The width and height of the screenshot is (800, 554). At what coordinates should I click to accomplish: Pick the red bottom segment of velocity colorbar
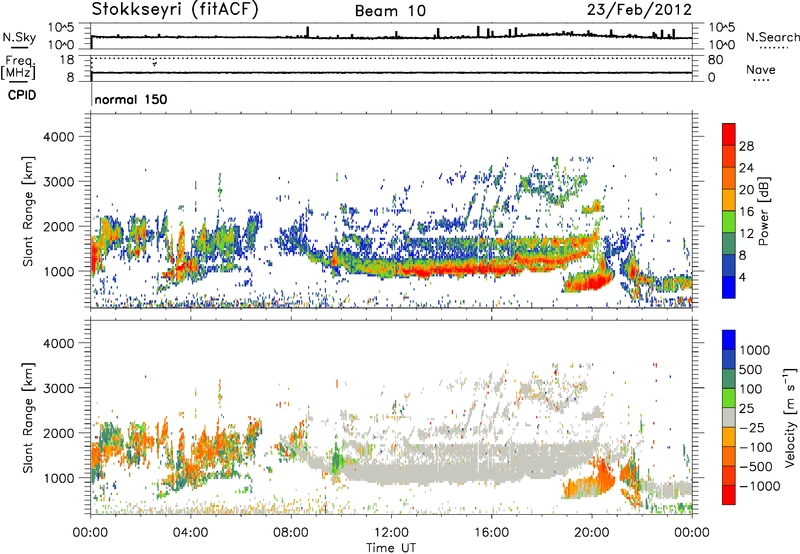(729, 495)
